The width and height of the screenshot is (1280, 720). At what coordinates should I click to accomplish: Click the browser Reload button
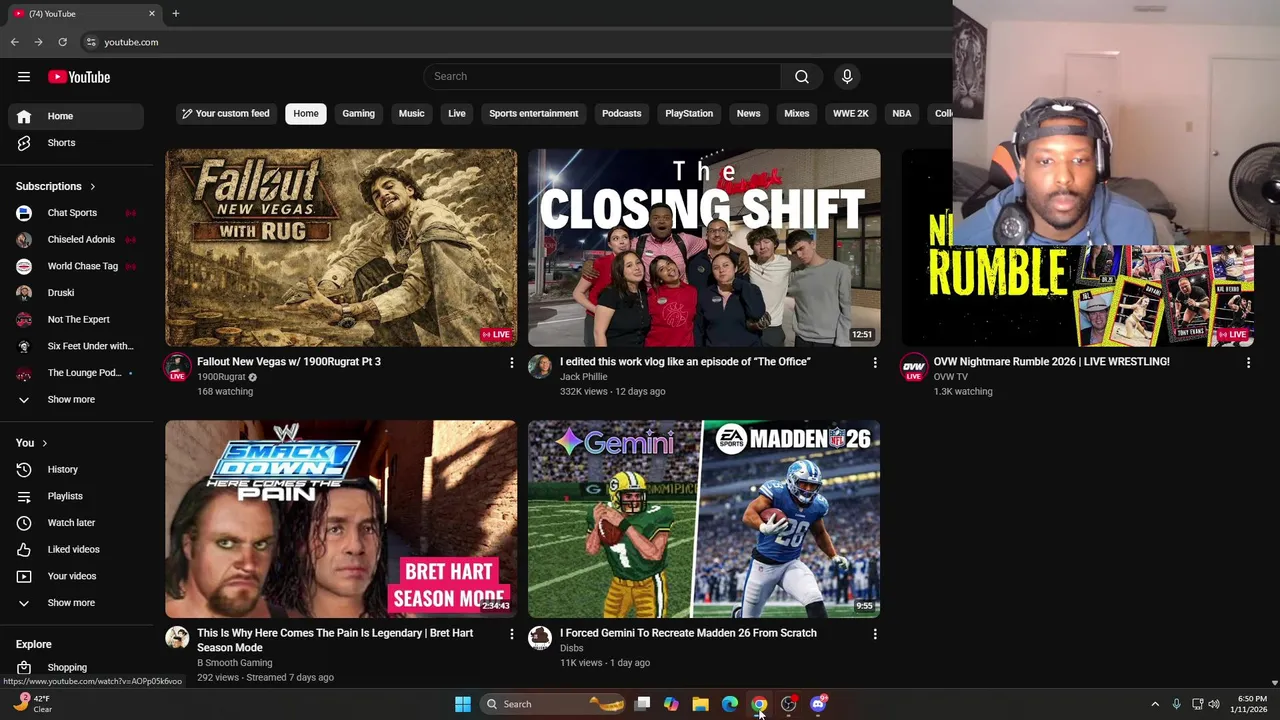coord(62,42)
